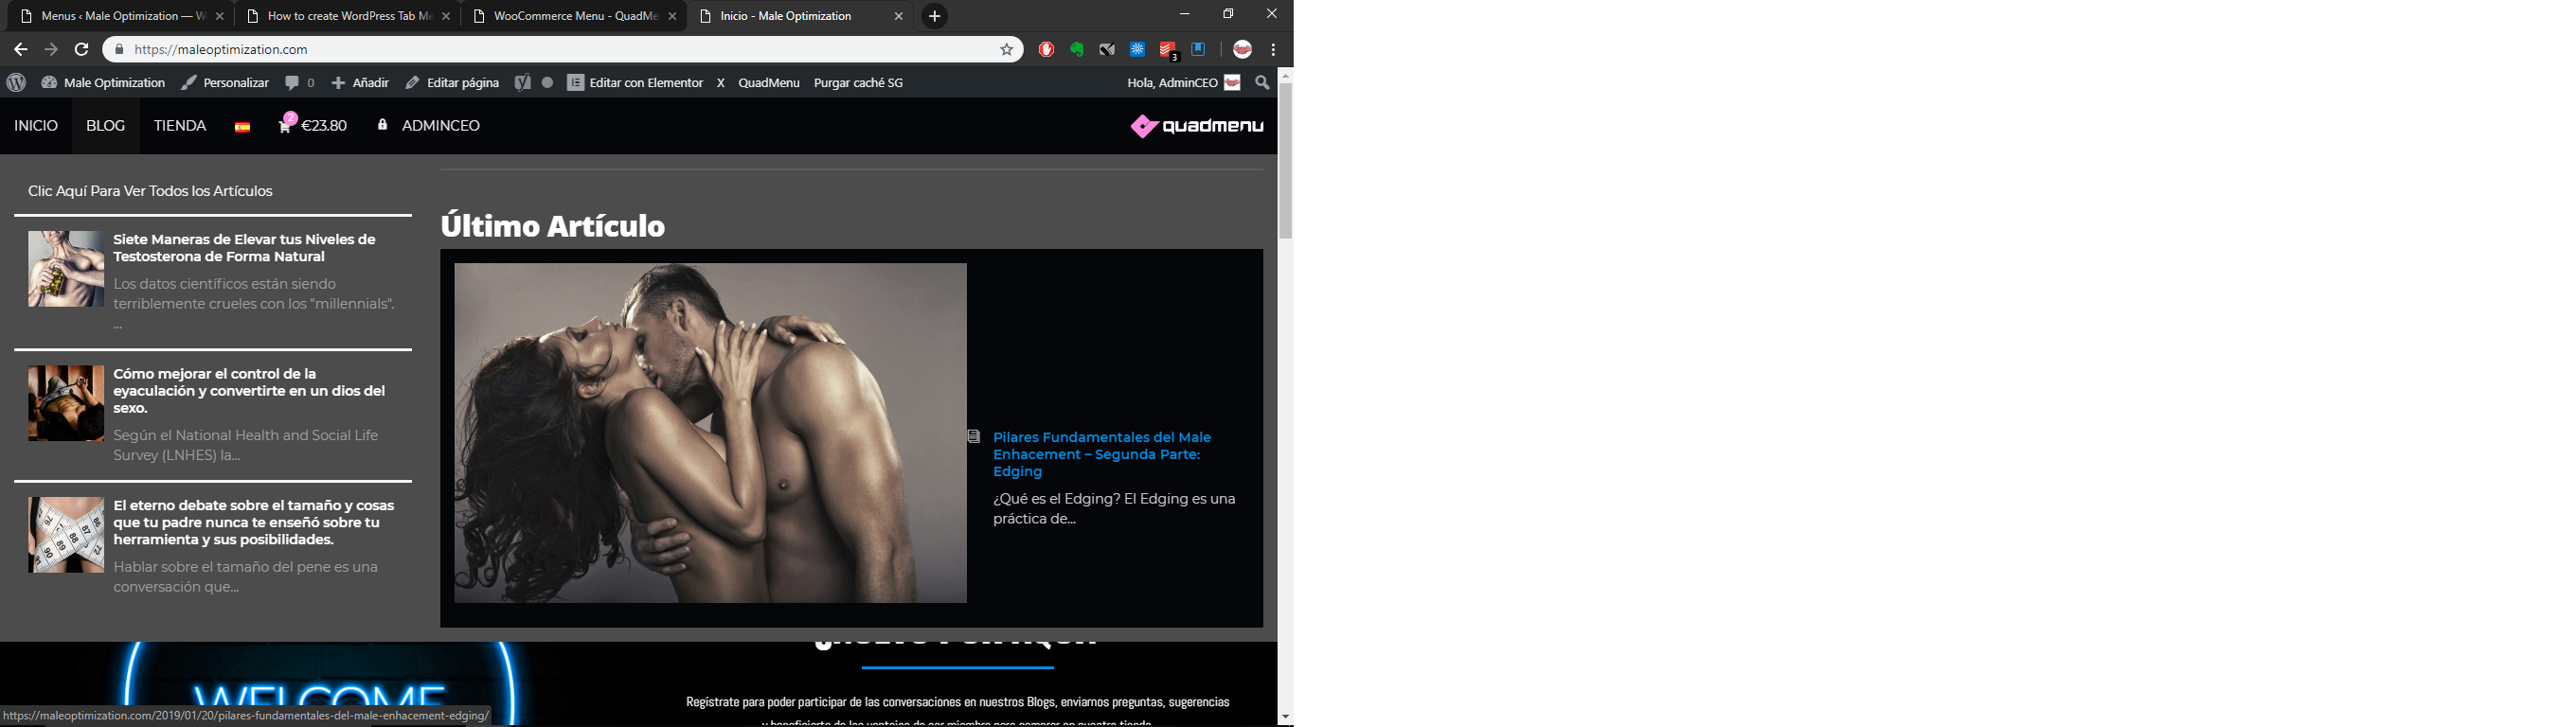
Task: Click 'Clic Aquí Para Ver Todos los Artículos'
Action: (150, 191)
